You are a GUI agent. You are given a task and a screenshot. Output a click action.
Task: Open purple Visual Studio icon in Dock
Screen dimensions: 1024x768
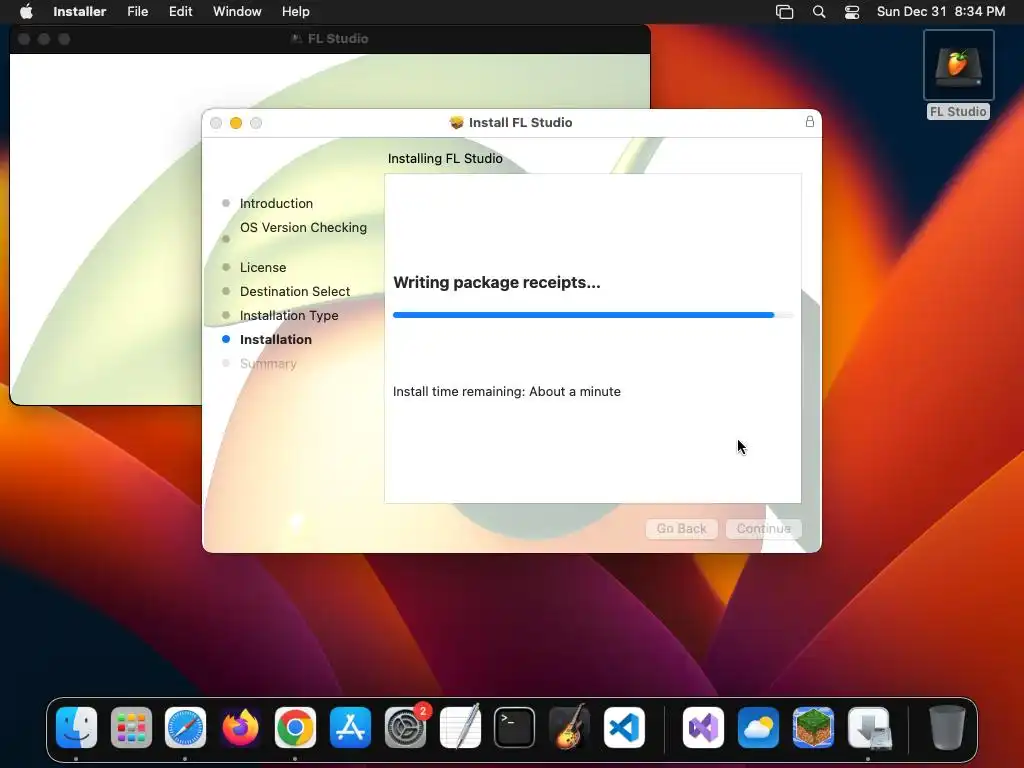point(703,727)
